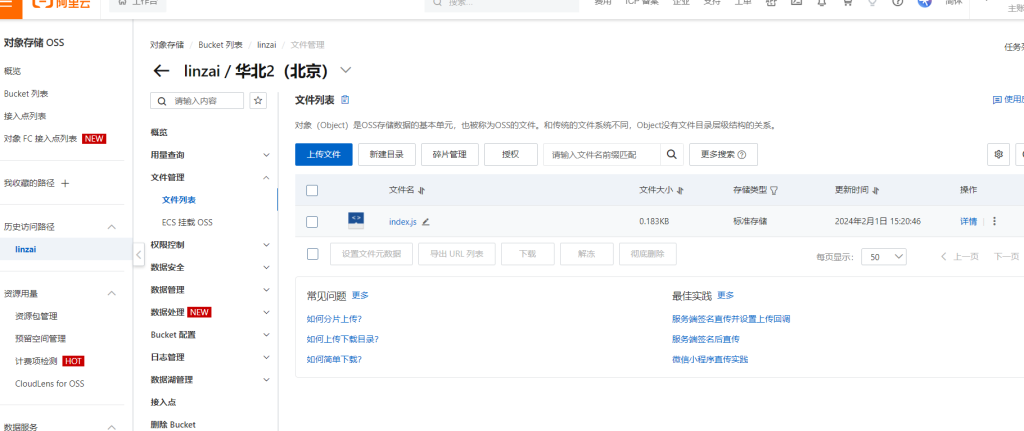Viewport: 1024px width, 431px height.
Task: Open 服务端签名后直传 best-practice link
Action: [x=706, y=340]
